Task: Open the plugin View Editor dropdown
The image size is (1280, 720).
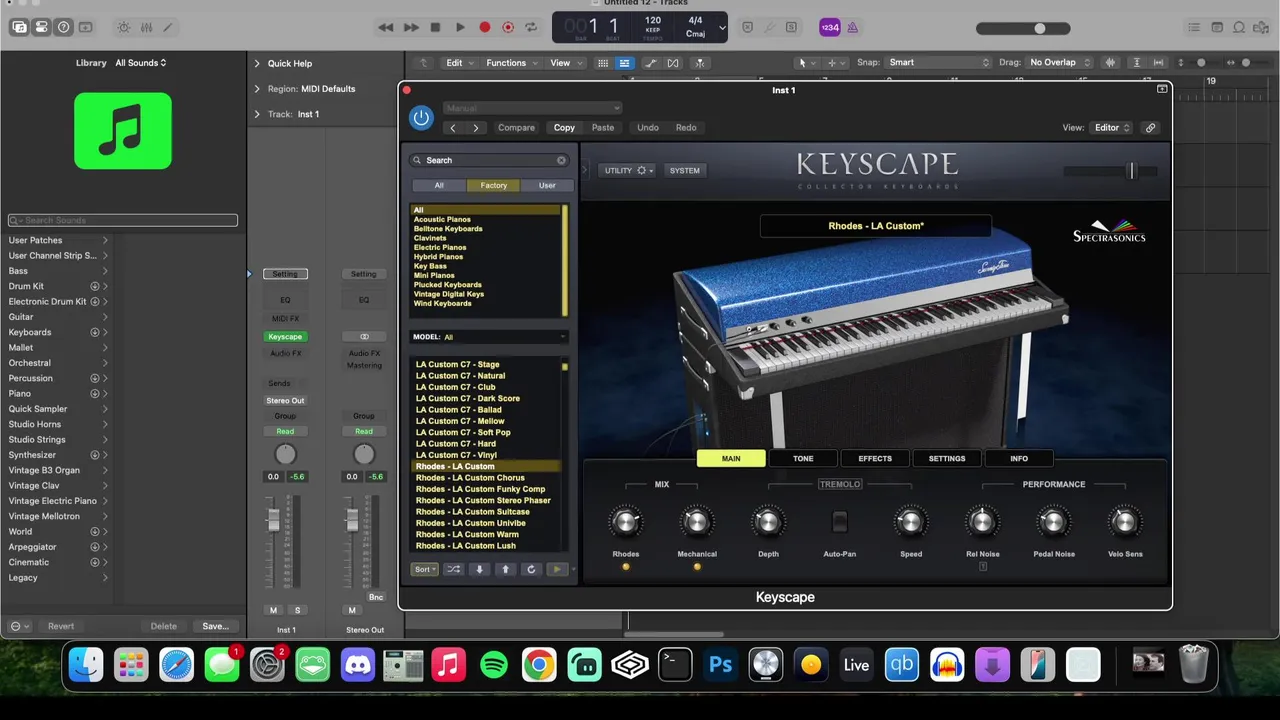Action: (1112, 128)
